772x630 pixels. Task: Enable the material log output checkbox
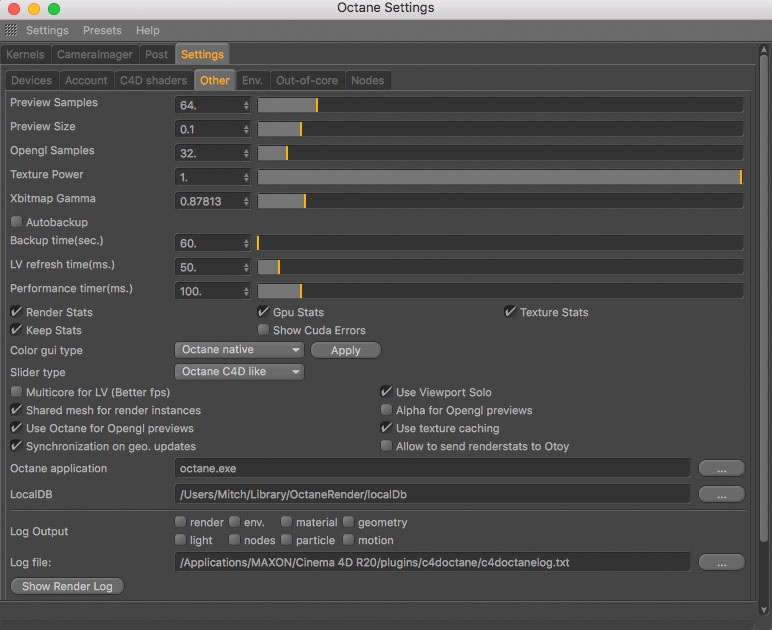(287, 522)
